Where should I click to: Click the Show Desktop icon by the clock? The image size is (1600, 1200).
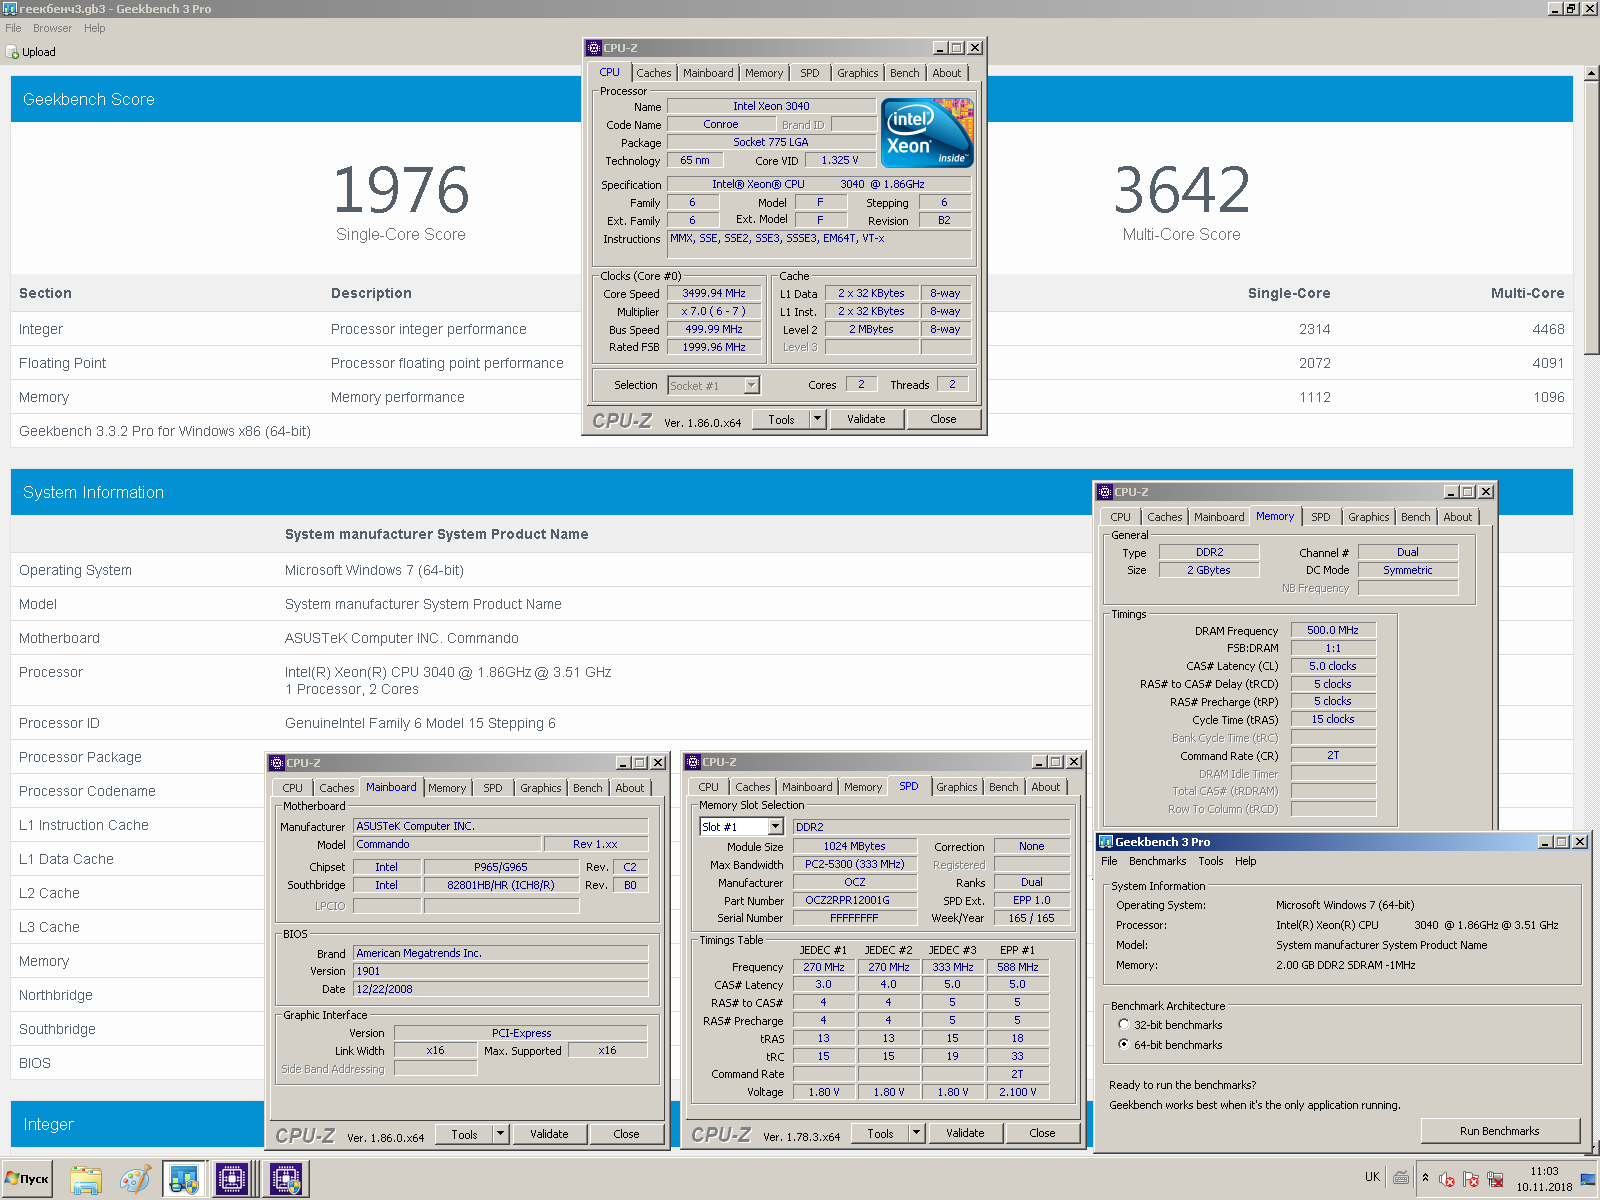tap(1588, 1179)
